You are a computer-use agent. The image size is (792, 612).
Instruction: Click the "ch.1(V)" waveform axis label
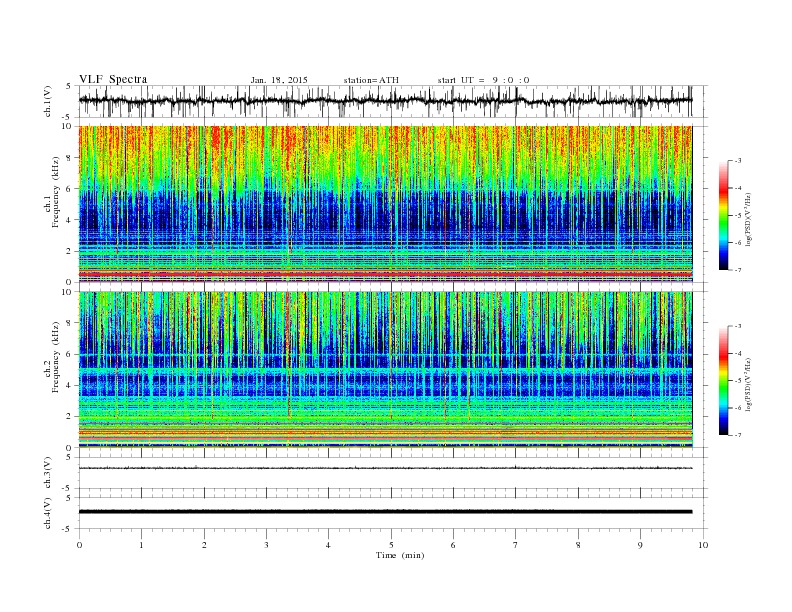pyautogui.click(x=48, y=101)
